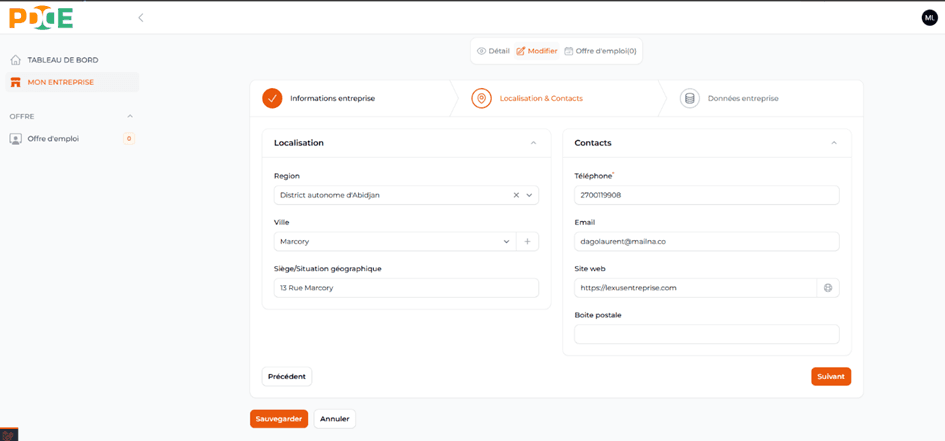Collapse the Contacts panel
The height and width of the screenshot is (441, 945).
tap(834, 143)
